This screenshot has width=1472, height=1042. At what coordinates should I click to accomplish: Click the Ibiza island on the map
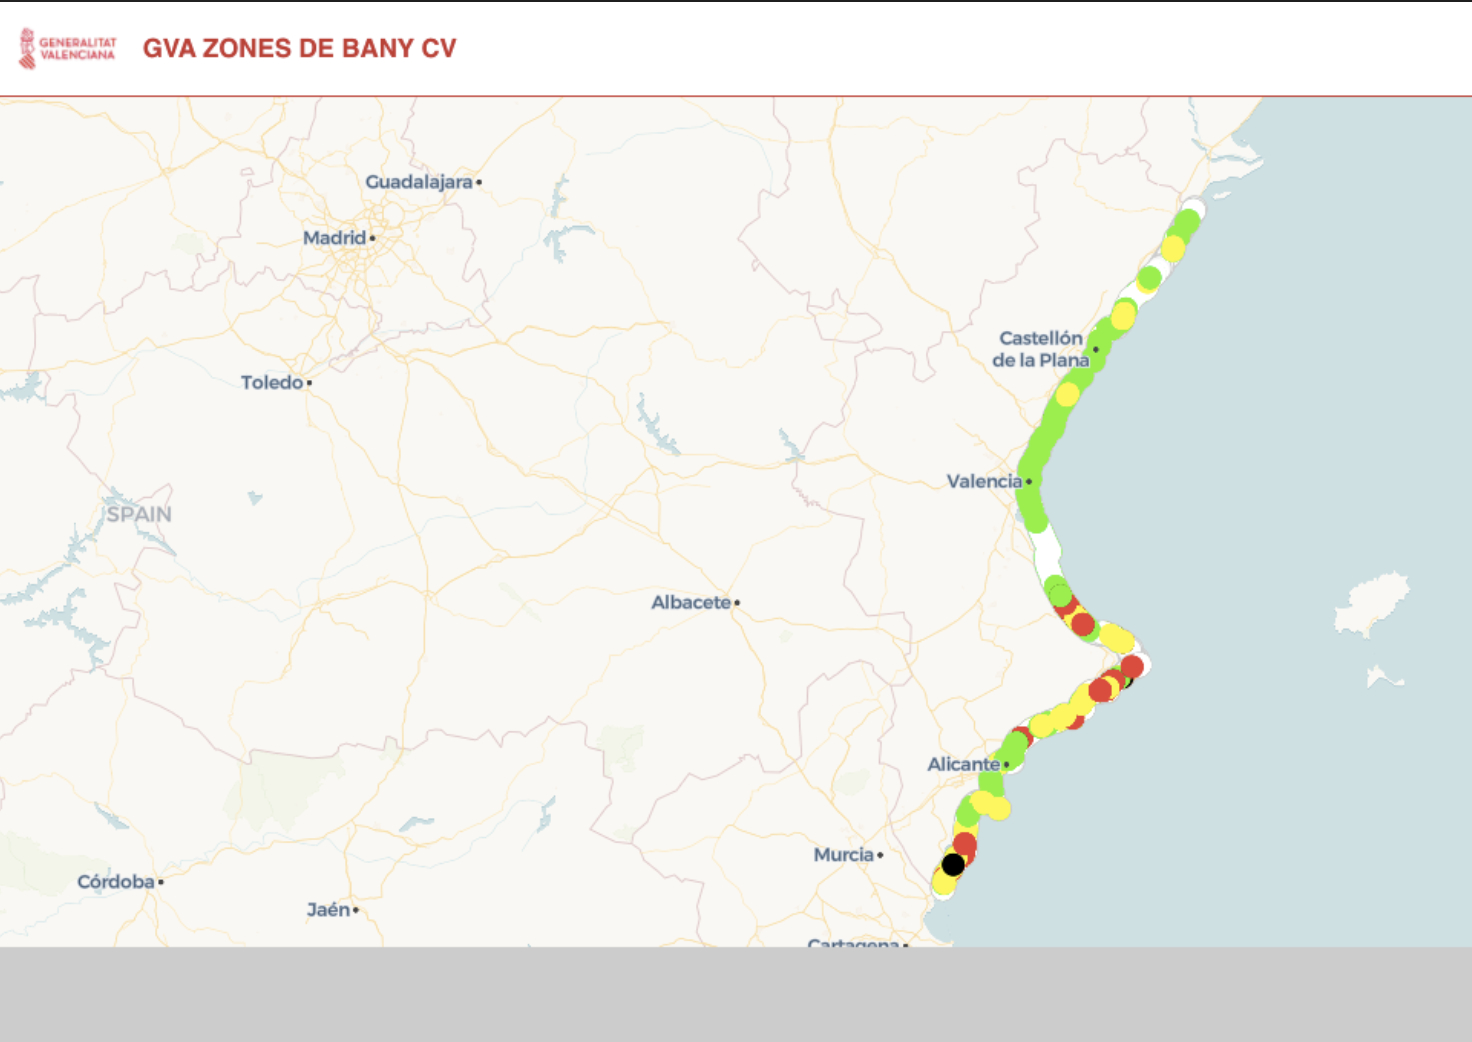click(x=1372, y=604)
